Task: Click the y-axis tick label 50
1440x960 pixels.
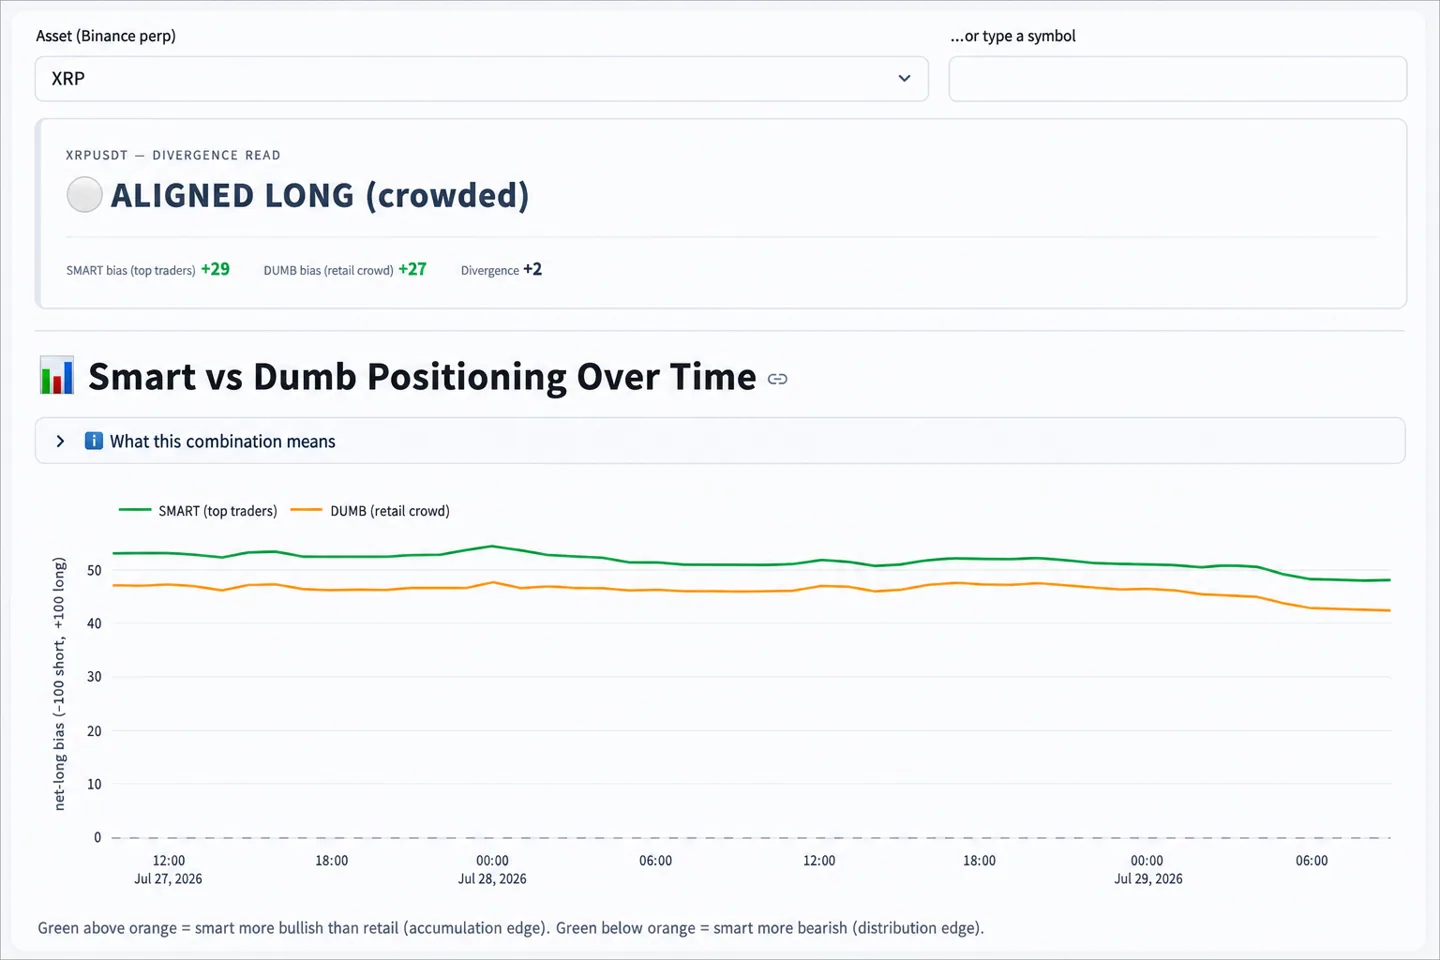Action: [94, 570]
